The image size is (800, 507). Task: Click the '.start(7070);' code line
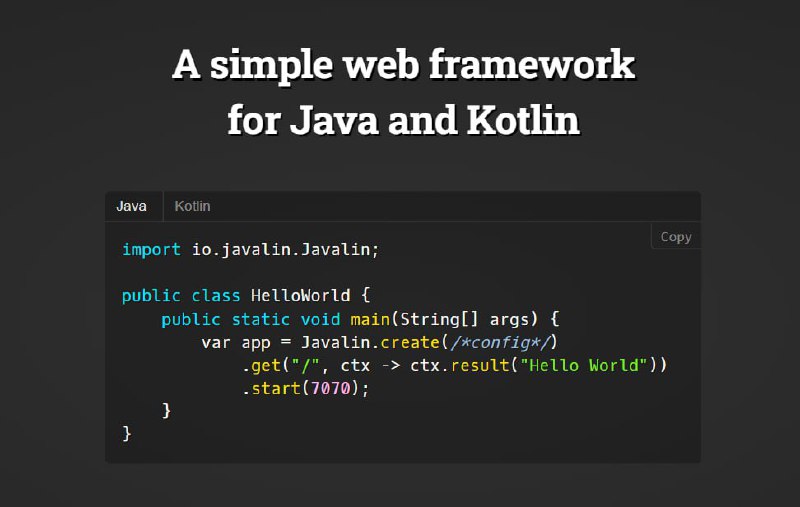coord(305,389)
